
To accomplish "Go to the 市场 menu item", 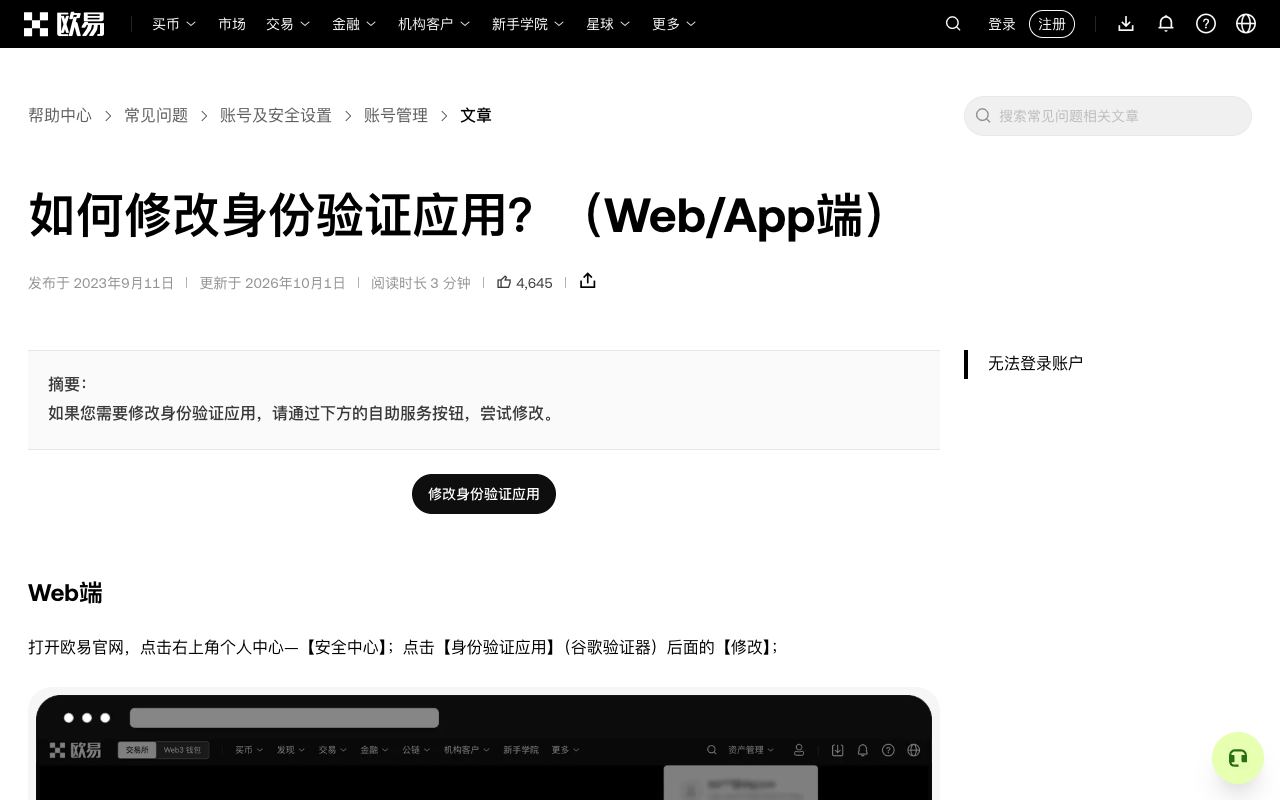I will [x=232, y=24].
